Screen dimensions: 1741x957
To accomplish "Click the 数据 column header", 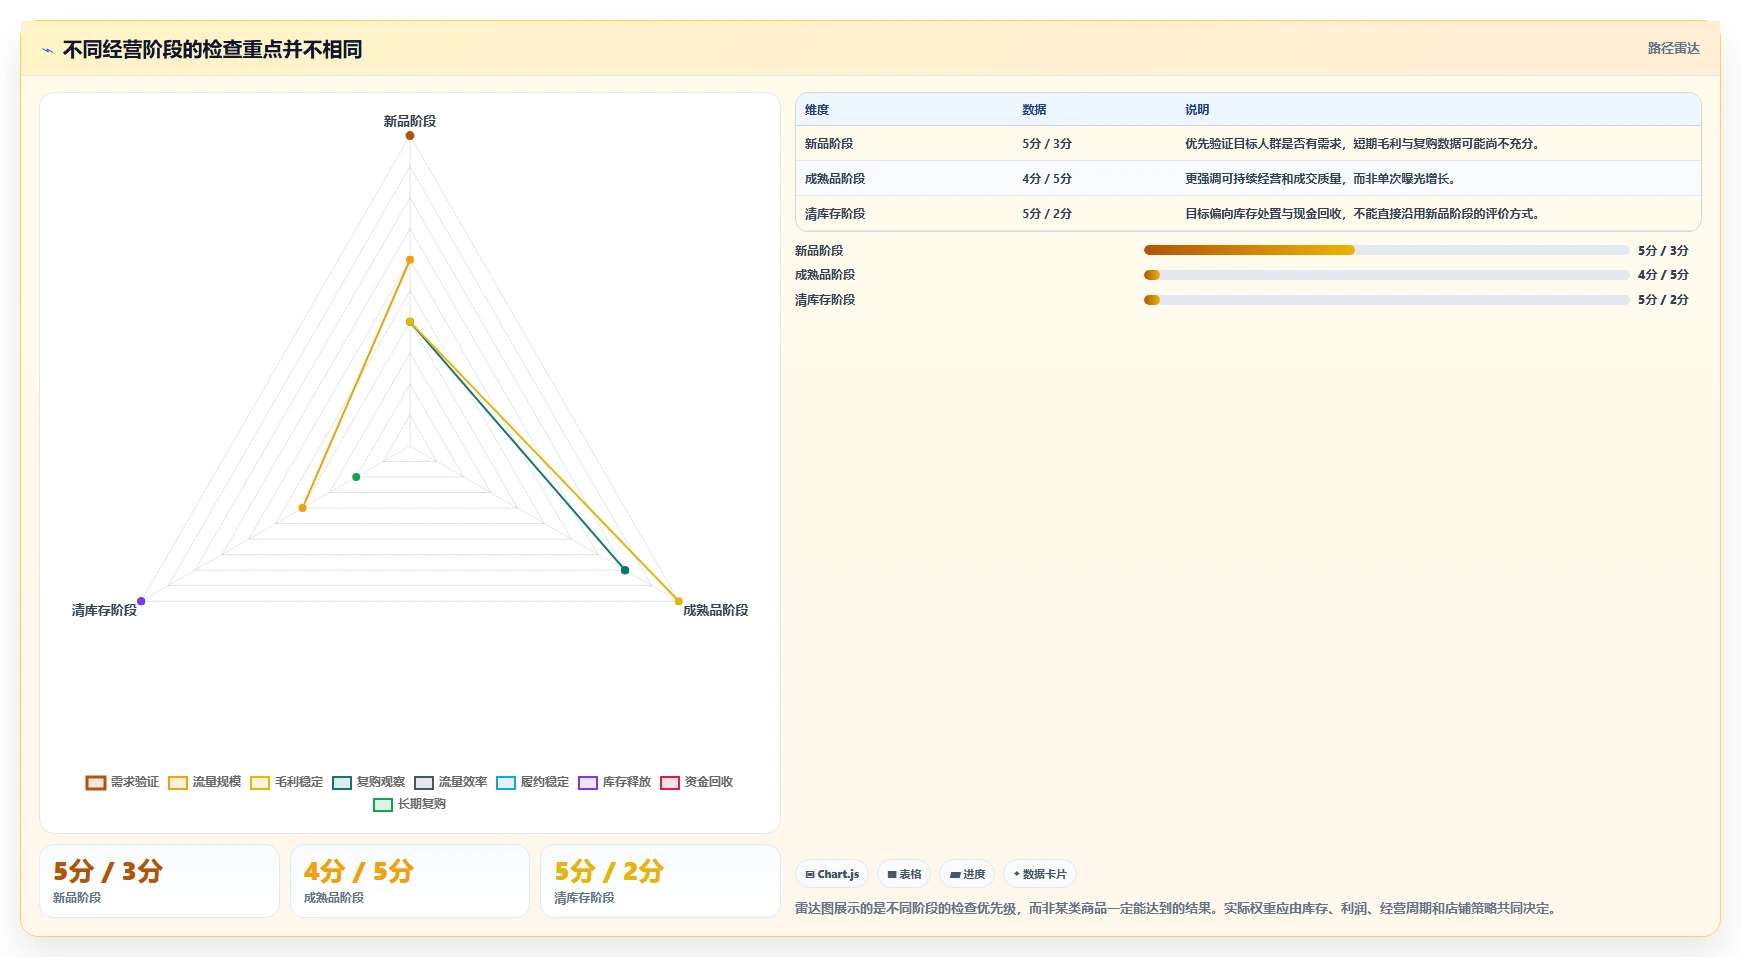I will coord(1034,110).
